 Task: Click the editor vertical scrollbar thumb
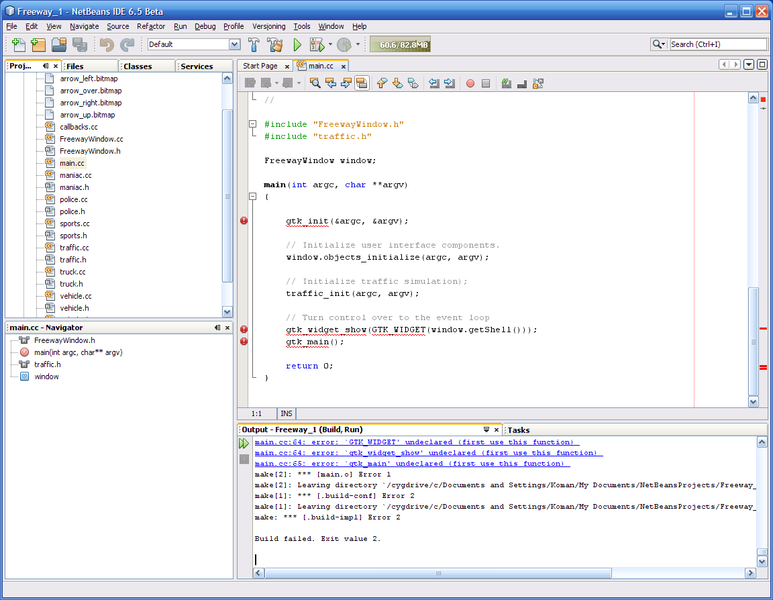click(753, 341)
